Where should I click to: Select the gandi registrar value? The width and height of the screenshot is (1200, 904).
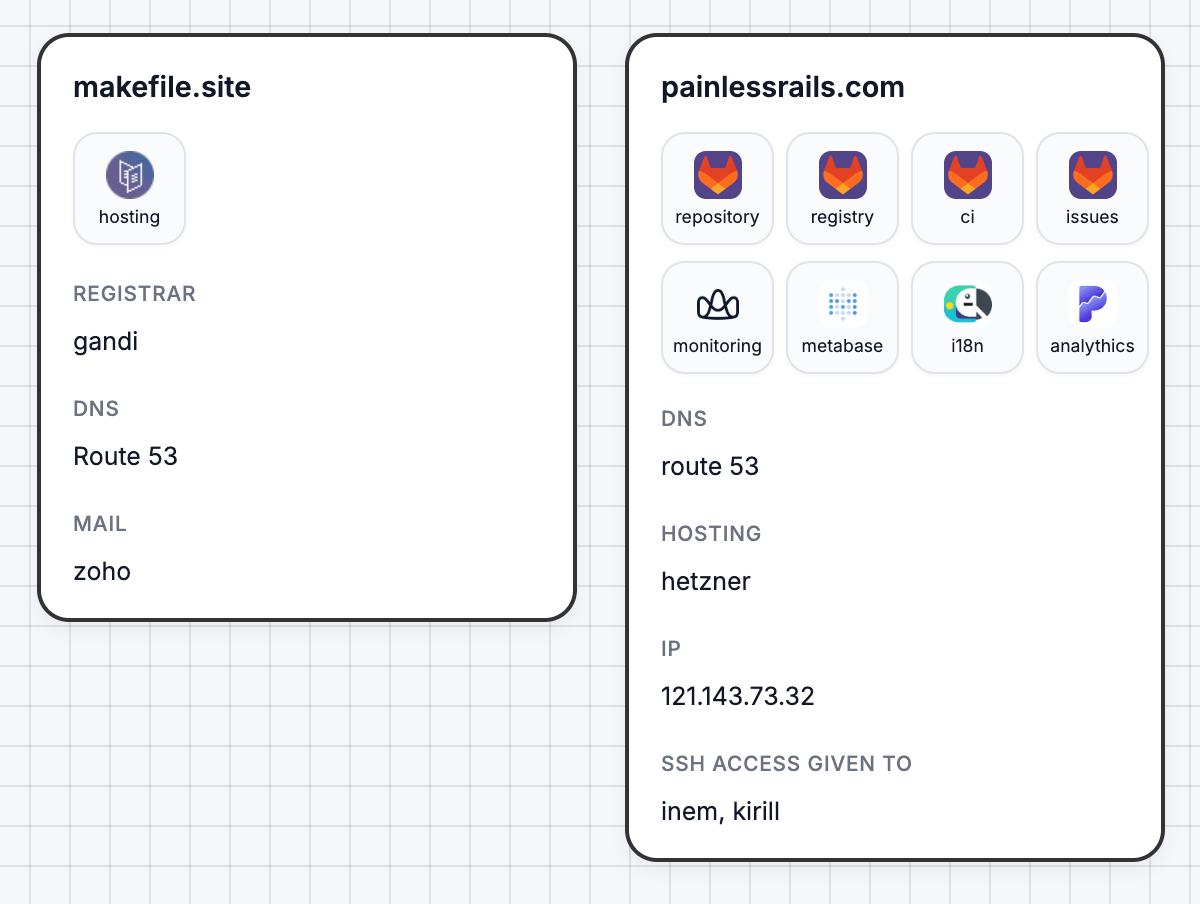click(106, 342)
